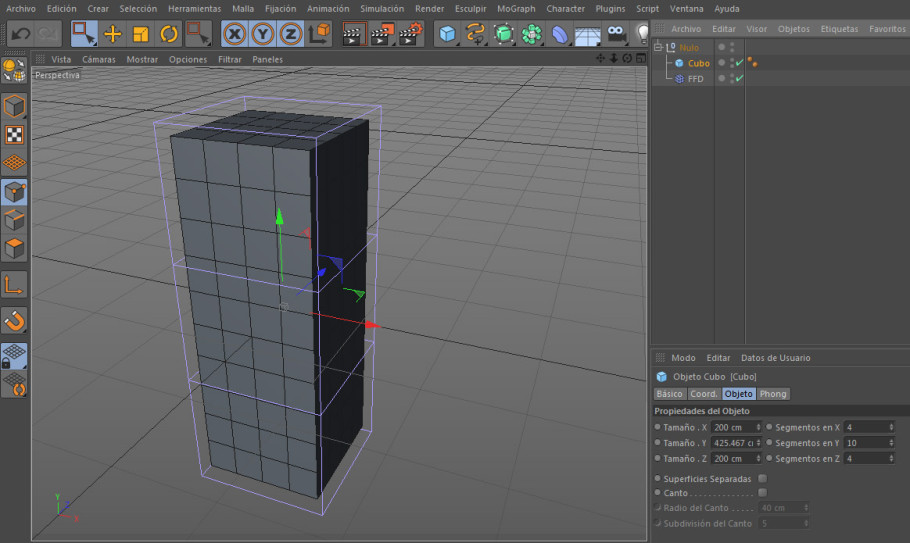Select the Live Selection tool
The image size is (910, 543).
[84, 34]
